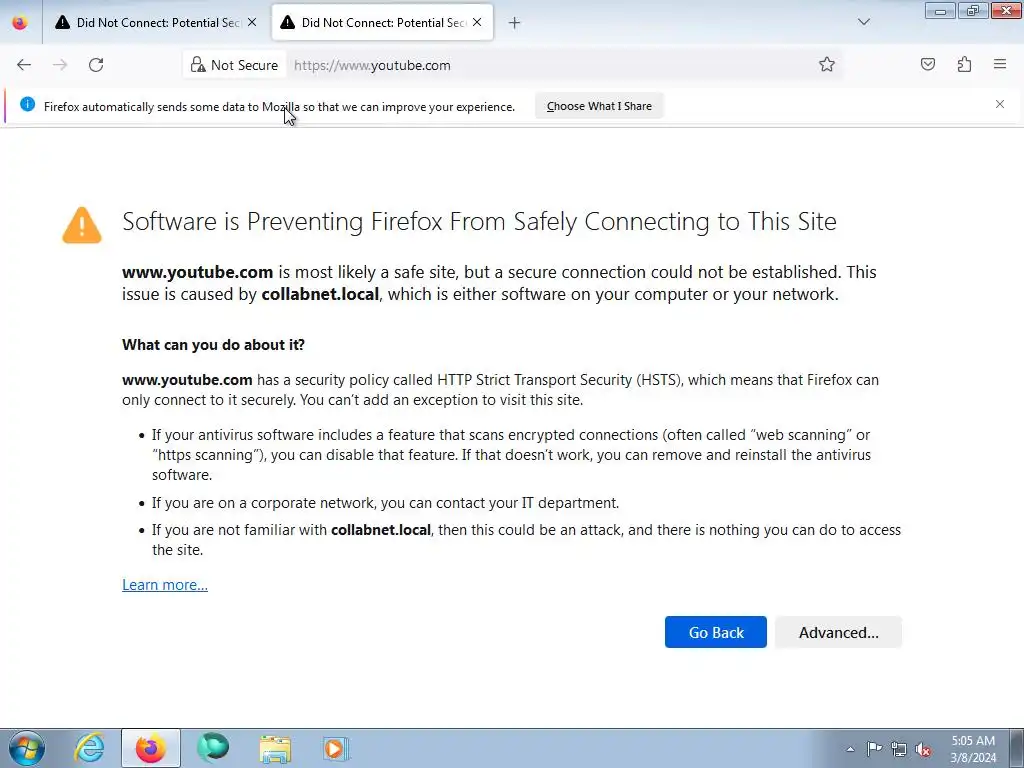Close the active Did Not Connect tab

point(477,23)
